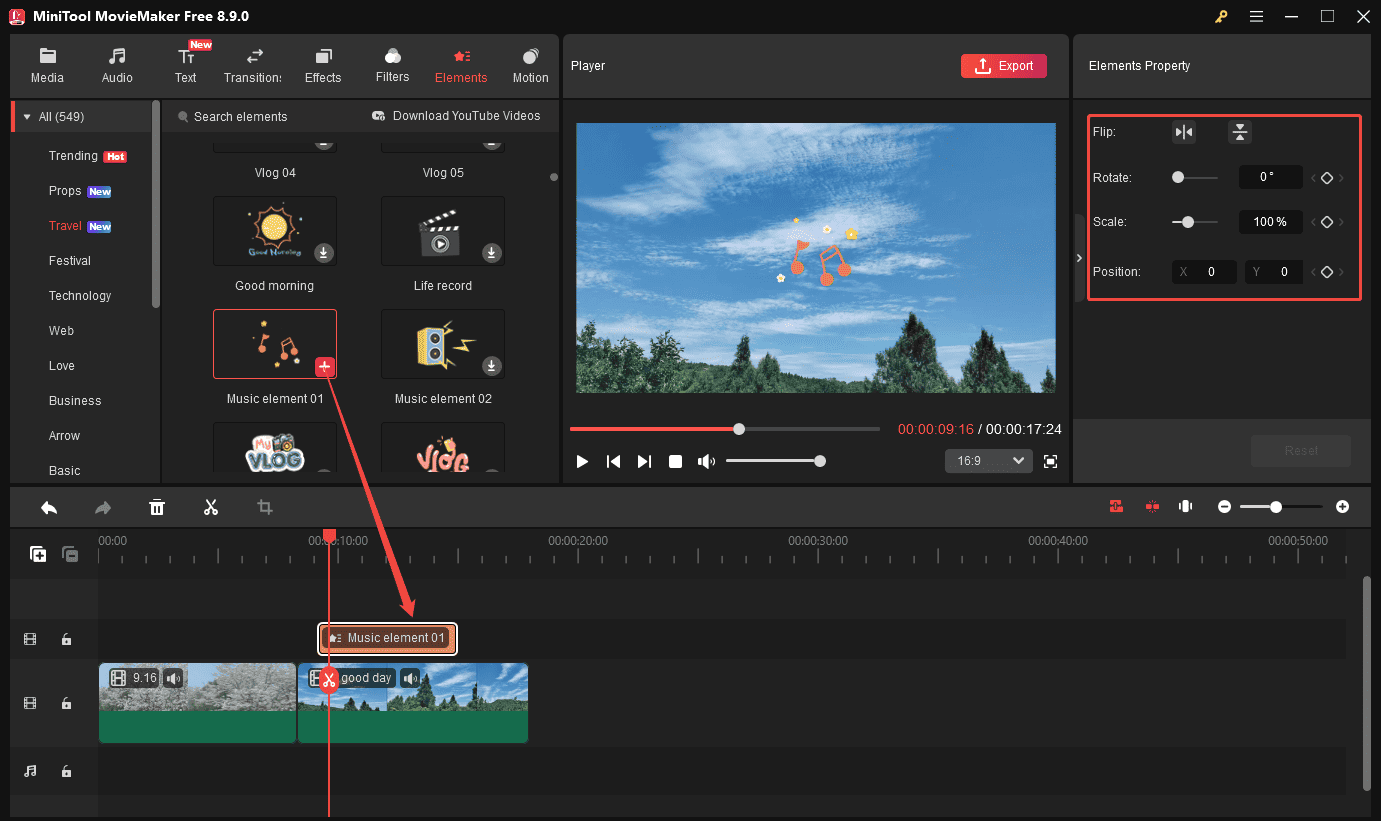Viewport: 1381px width, 821px height.
Task: Mute the player volume speaker
Action: [707, 461]
